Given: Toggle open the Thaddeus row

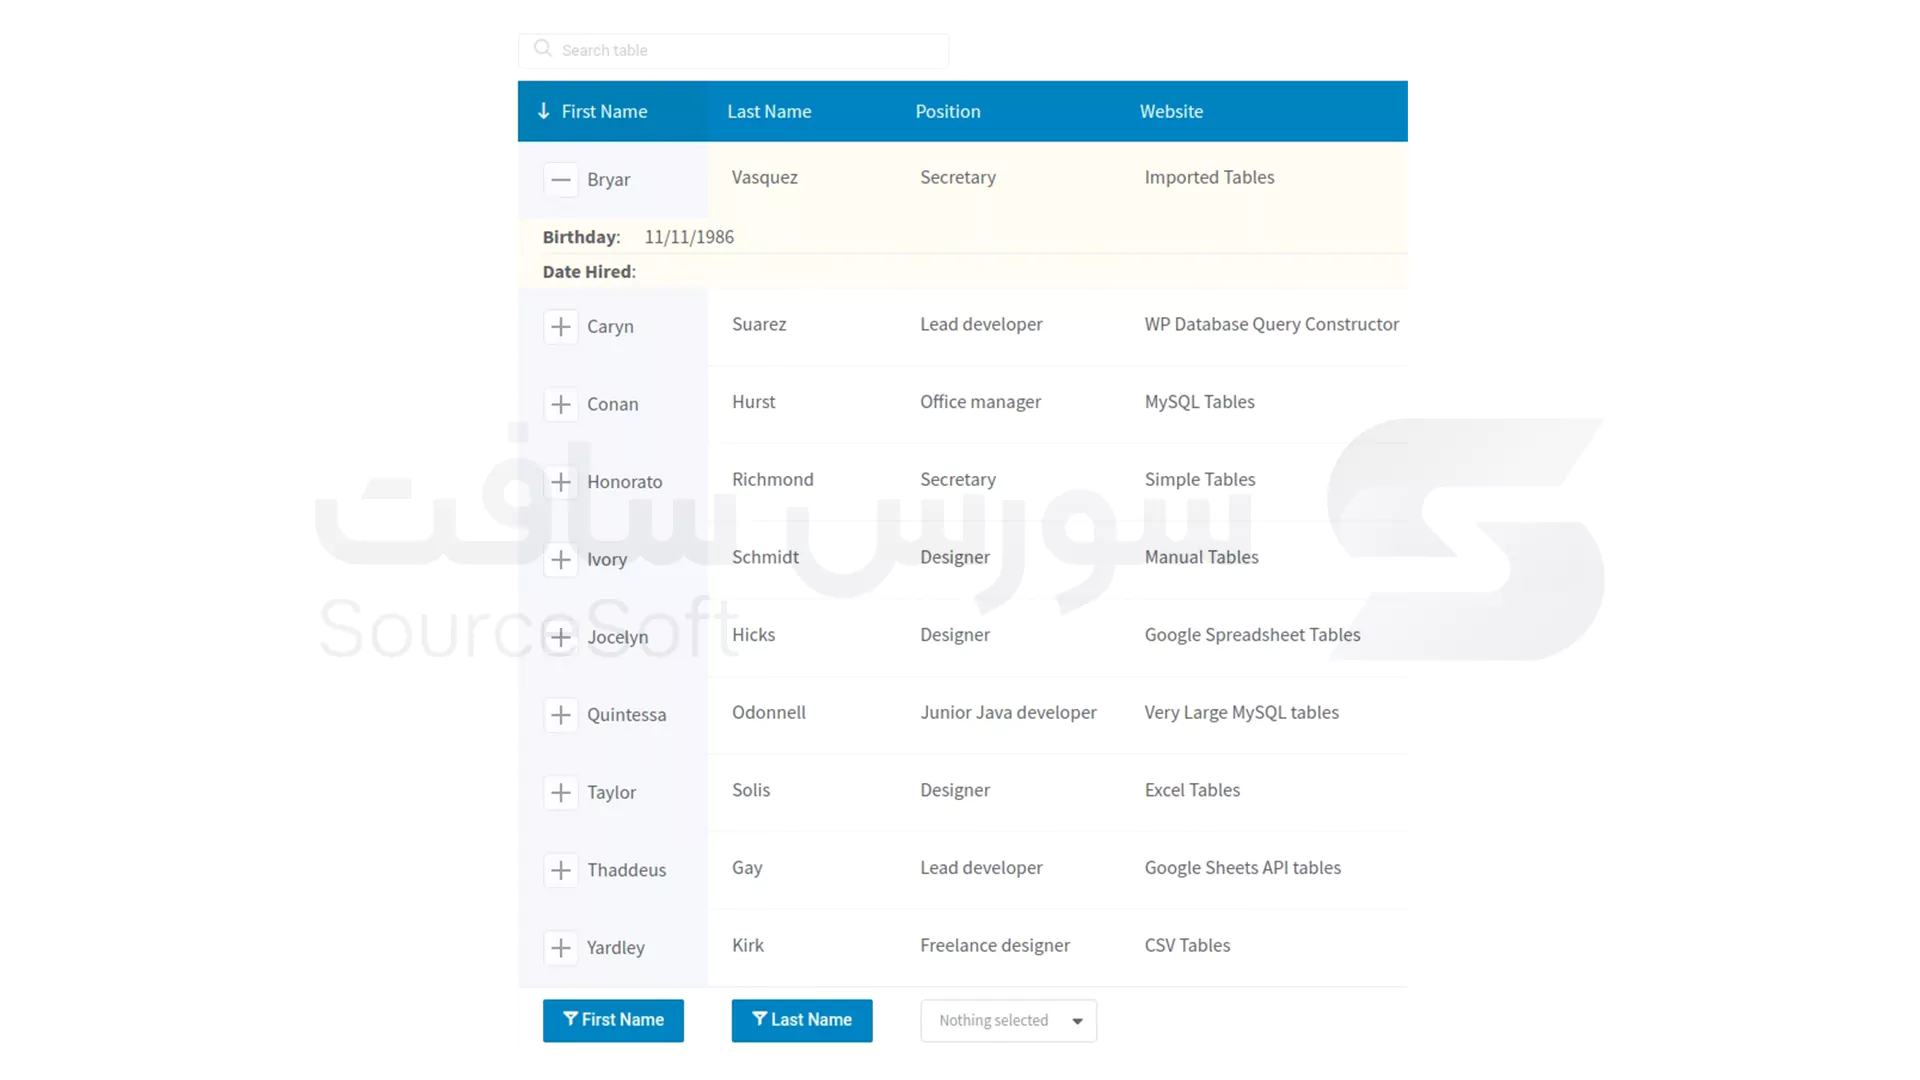Looking at the screenshot, I should click(x=560, y=870).
